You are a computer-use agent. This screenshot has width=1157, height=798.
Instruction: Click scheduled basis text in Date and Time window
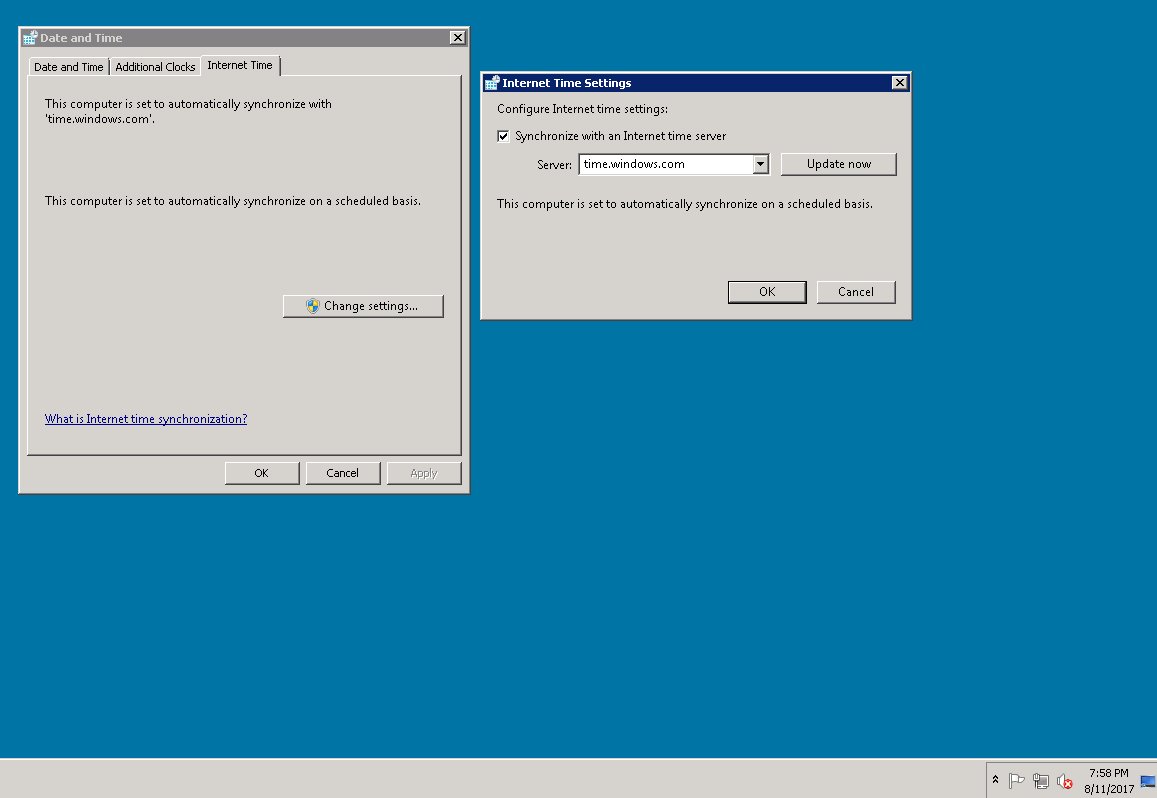(x=232, y=201)
